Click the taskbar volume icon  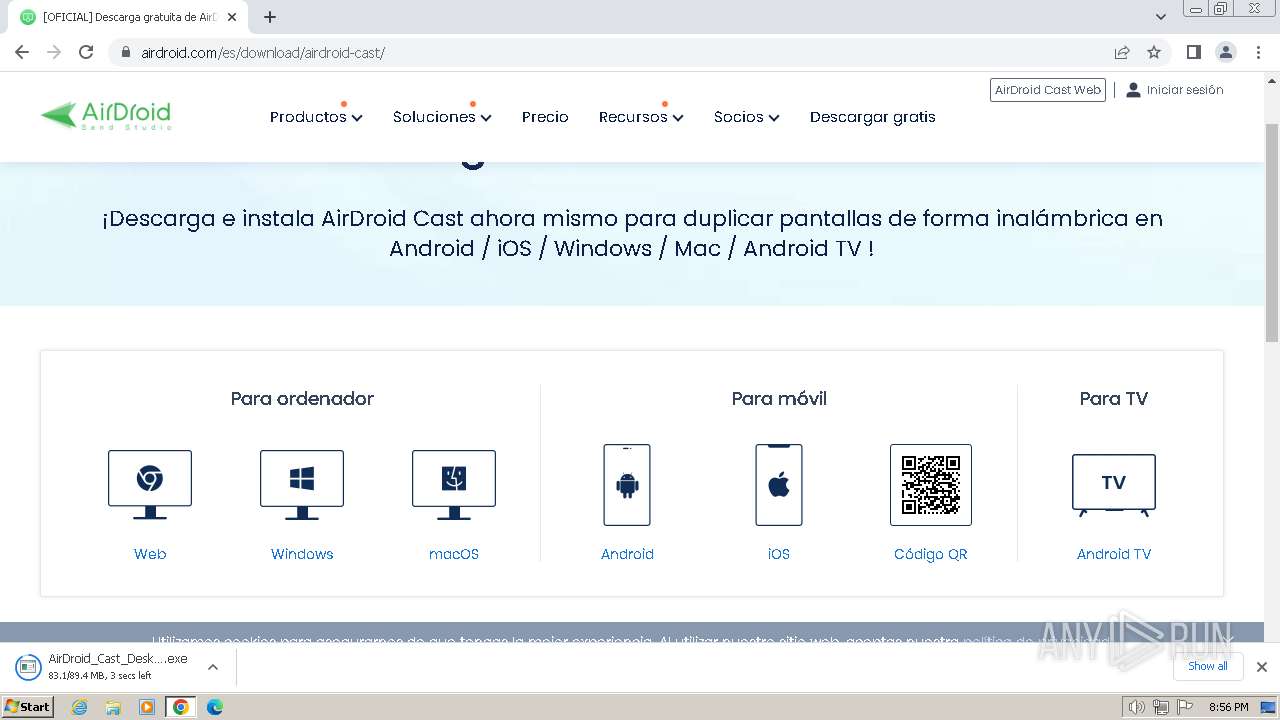coord(1136,707)
